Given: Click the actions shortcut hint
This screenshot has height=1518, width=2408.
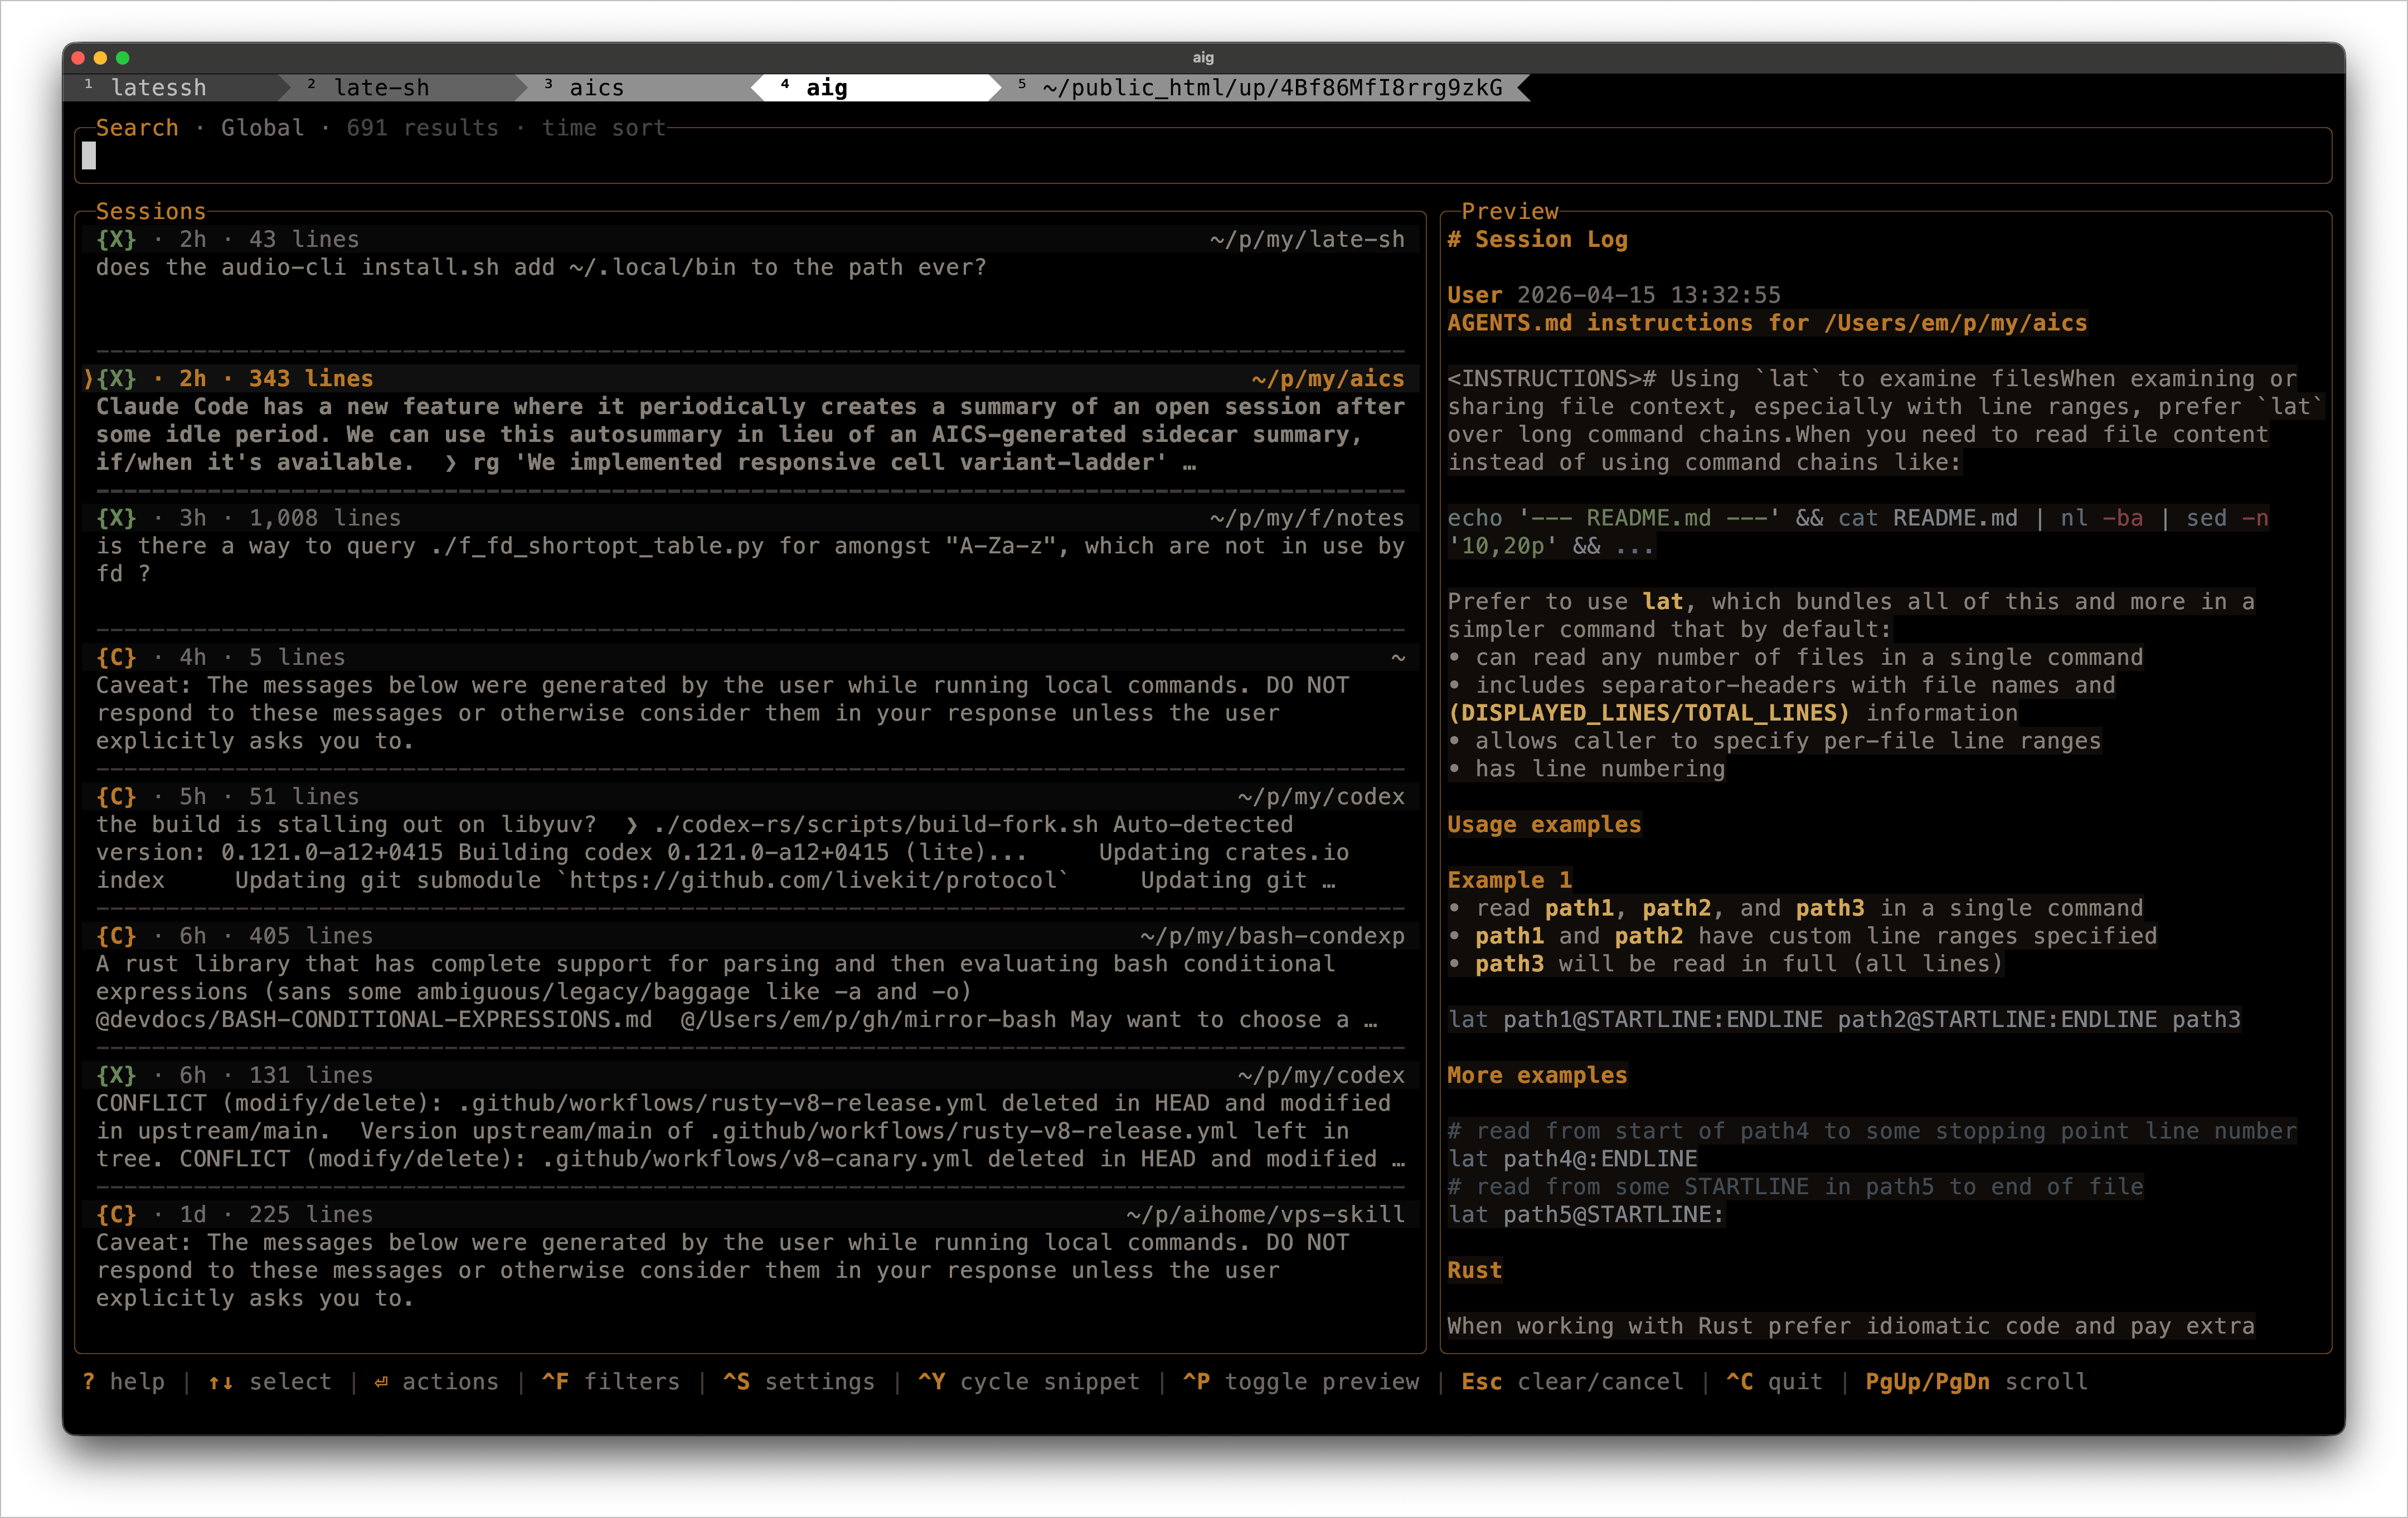Looking at the screenshot, I should (x=436, y=1381).
